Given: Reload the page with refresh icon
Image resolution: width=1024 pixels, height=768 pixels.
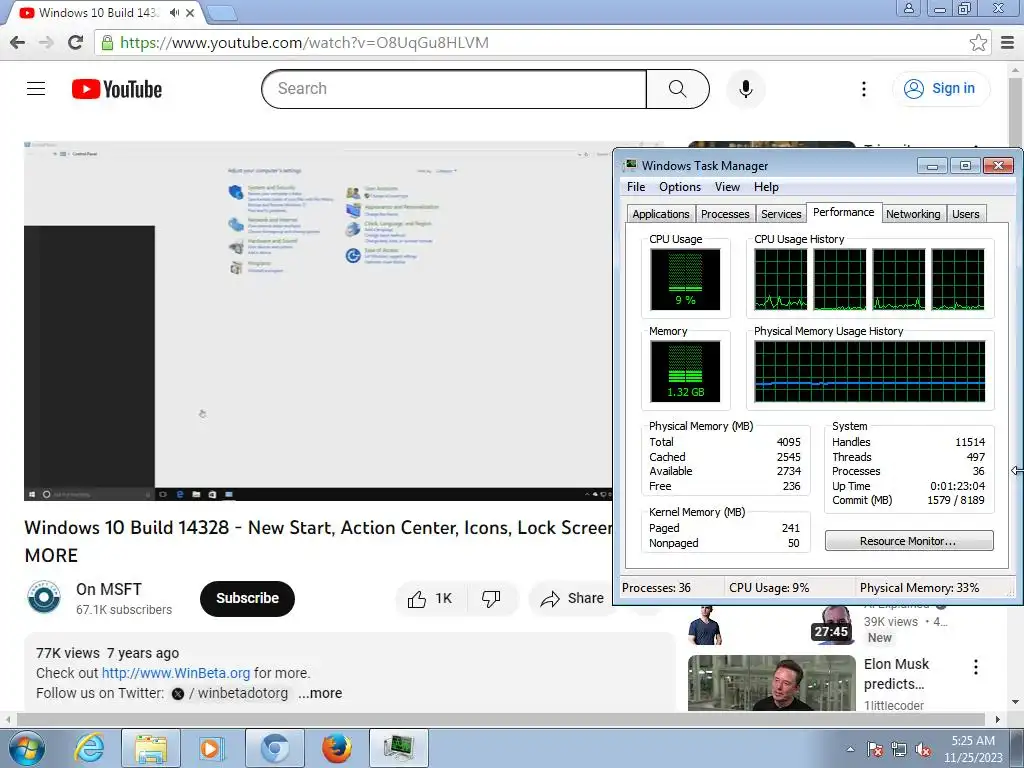Looking at the screenshot, I should (x=75, y=42).
